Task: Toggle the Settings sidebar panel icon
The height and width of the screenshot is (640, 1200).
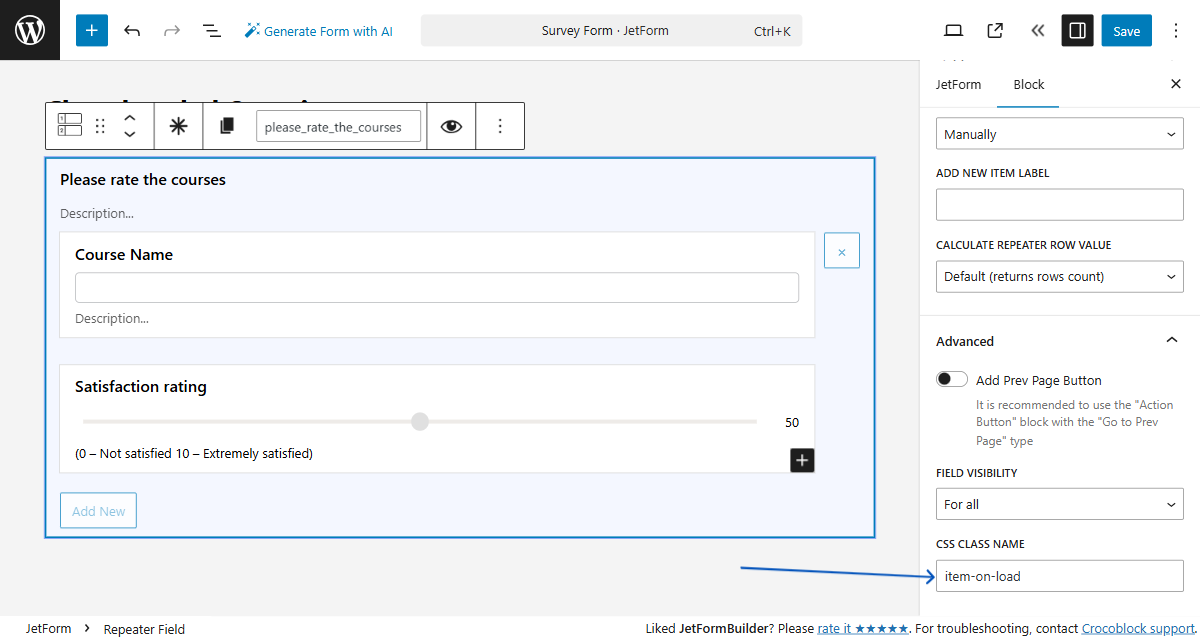Action: click(1077, 30)
